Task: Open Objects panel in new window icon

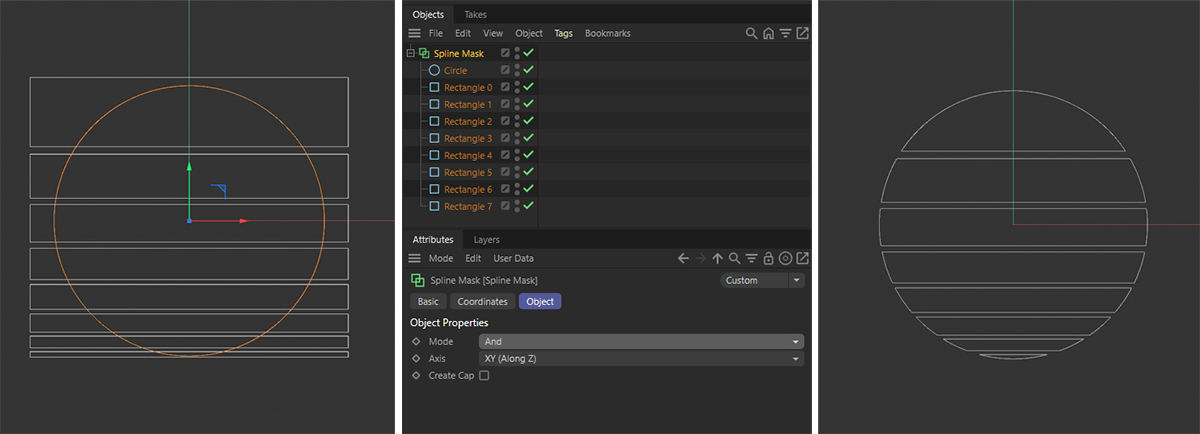Action: [x=802, y=33]
